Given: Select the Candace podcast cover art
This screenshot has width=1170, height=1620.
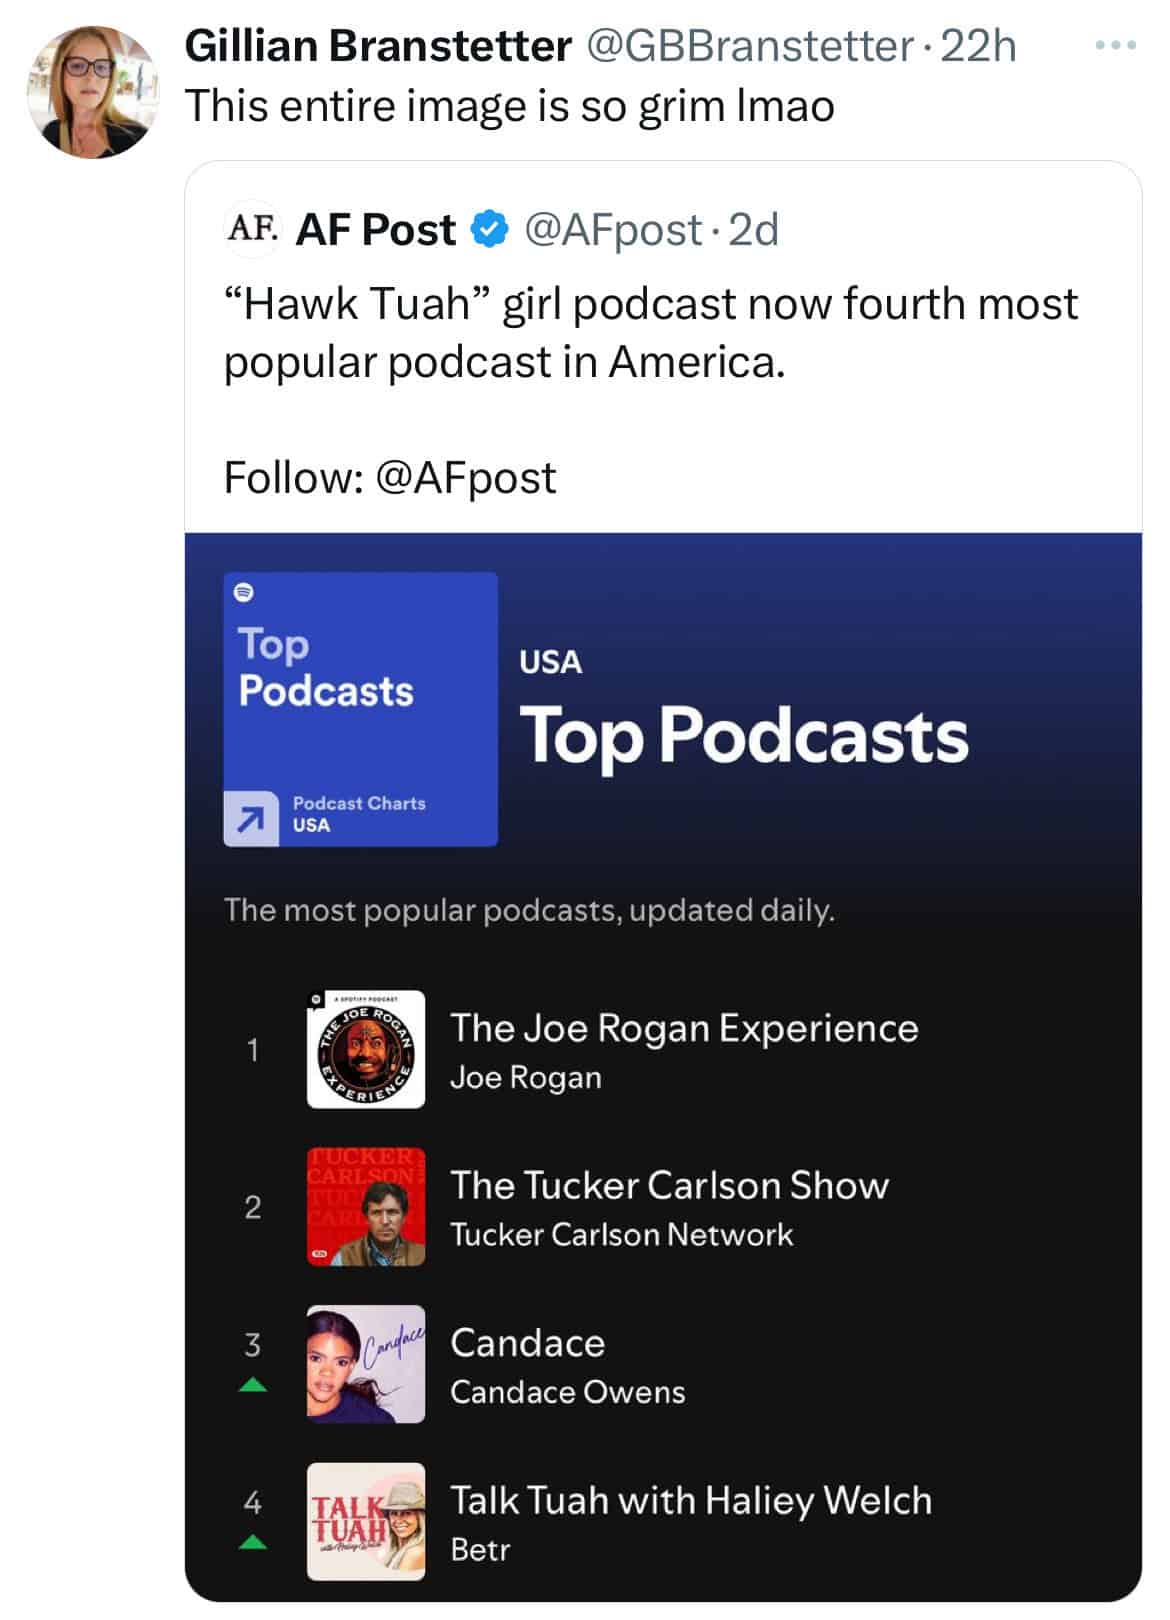Looking at the screenshot, I should pos(366,1364).
